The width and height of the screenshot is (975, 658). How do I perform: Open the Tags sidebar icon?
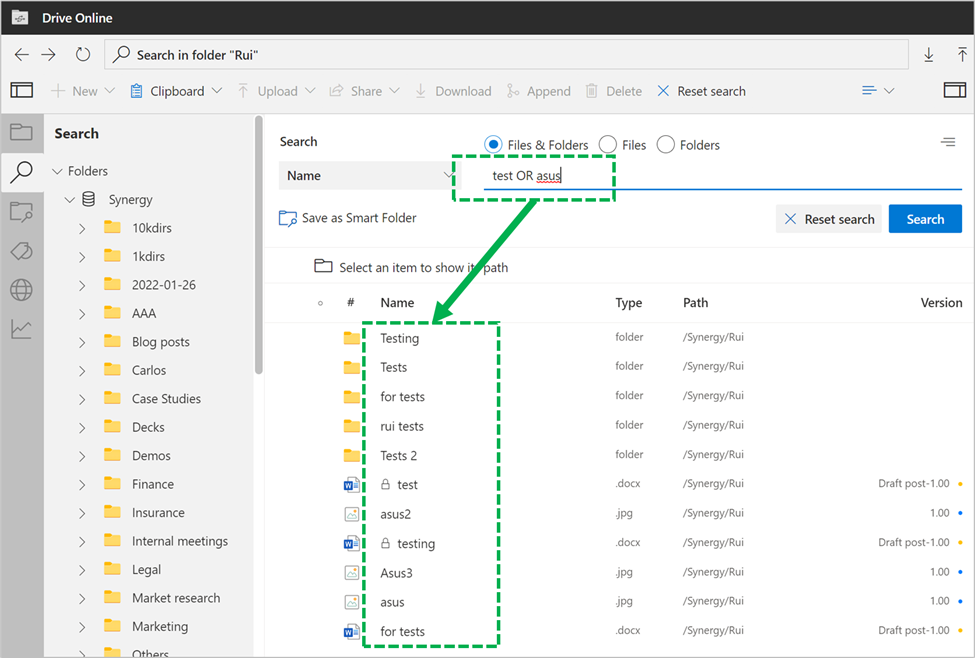[x=22, y=251]
